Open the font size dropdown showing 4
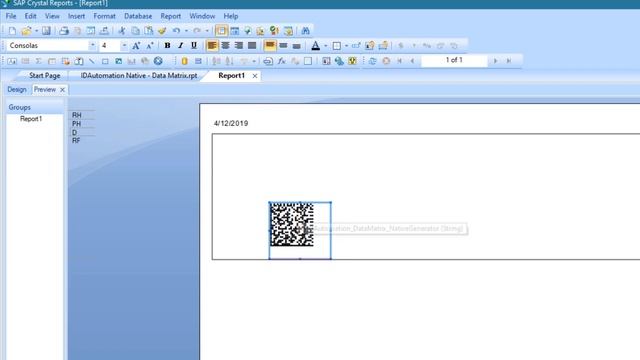The width and height of the screenshot is (640, 360). click(x=124, y=45)
